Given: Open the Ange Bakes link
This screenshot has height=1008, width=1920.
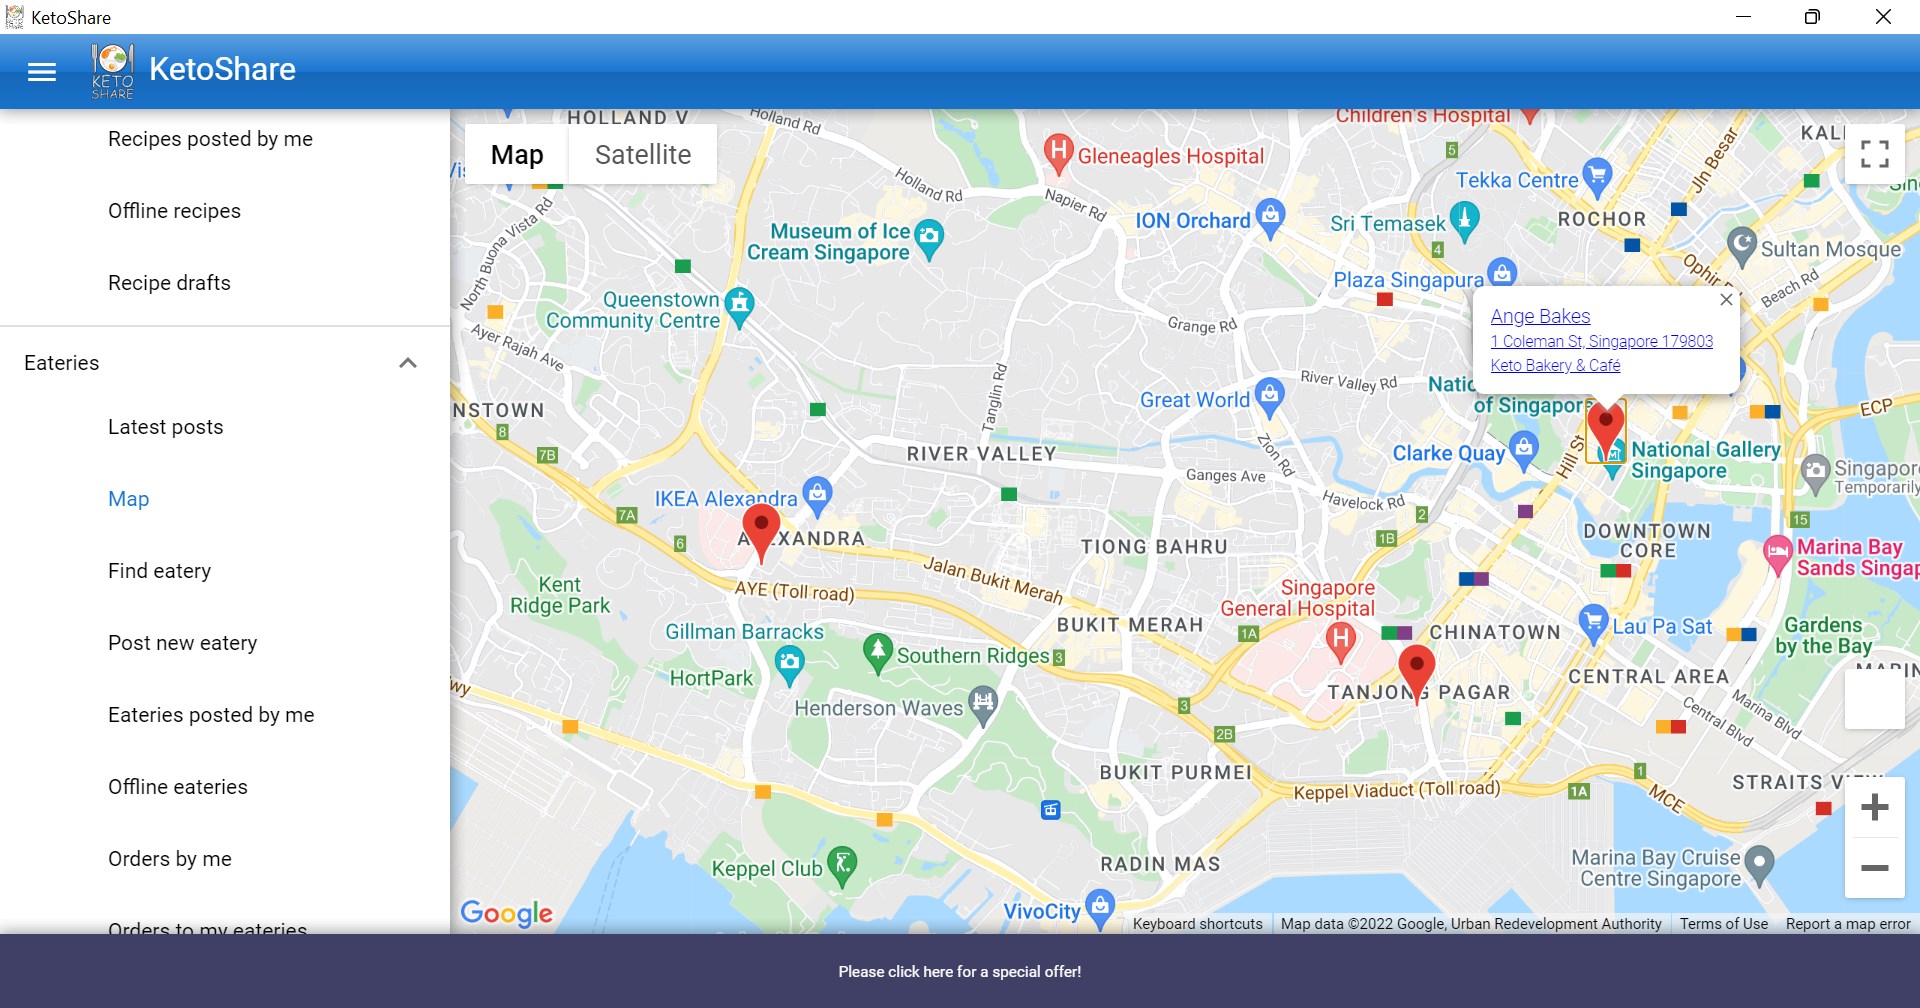Looking at the screenshot, I should pyautogui.click(x=1540, y=316).
